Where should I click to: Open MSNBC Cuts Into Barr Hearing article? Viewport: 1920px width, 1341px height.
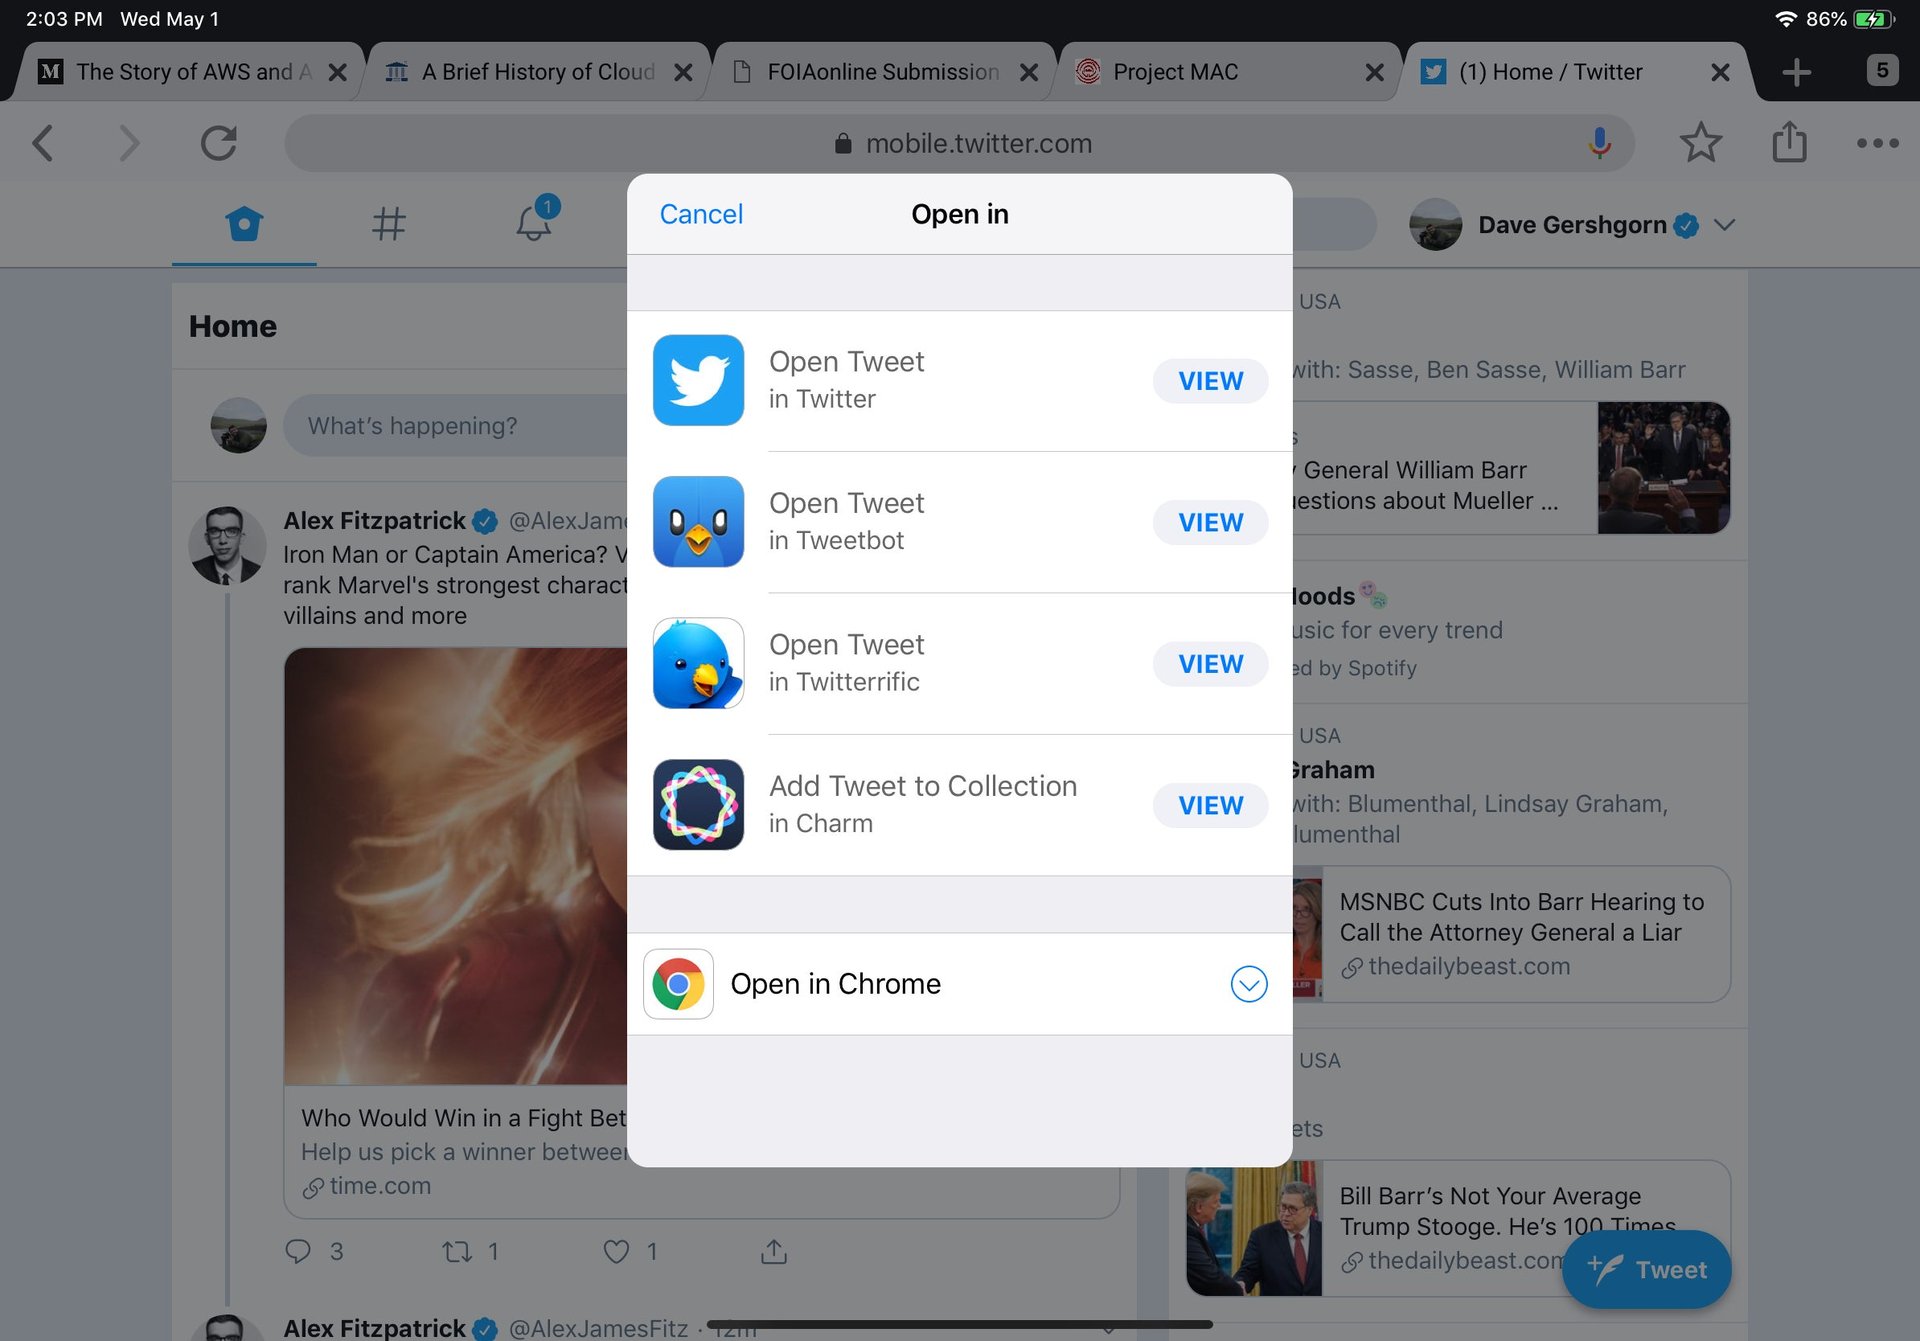click(x=1510, y=934)
